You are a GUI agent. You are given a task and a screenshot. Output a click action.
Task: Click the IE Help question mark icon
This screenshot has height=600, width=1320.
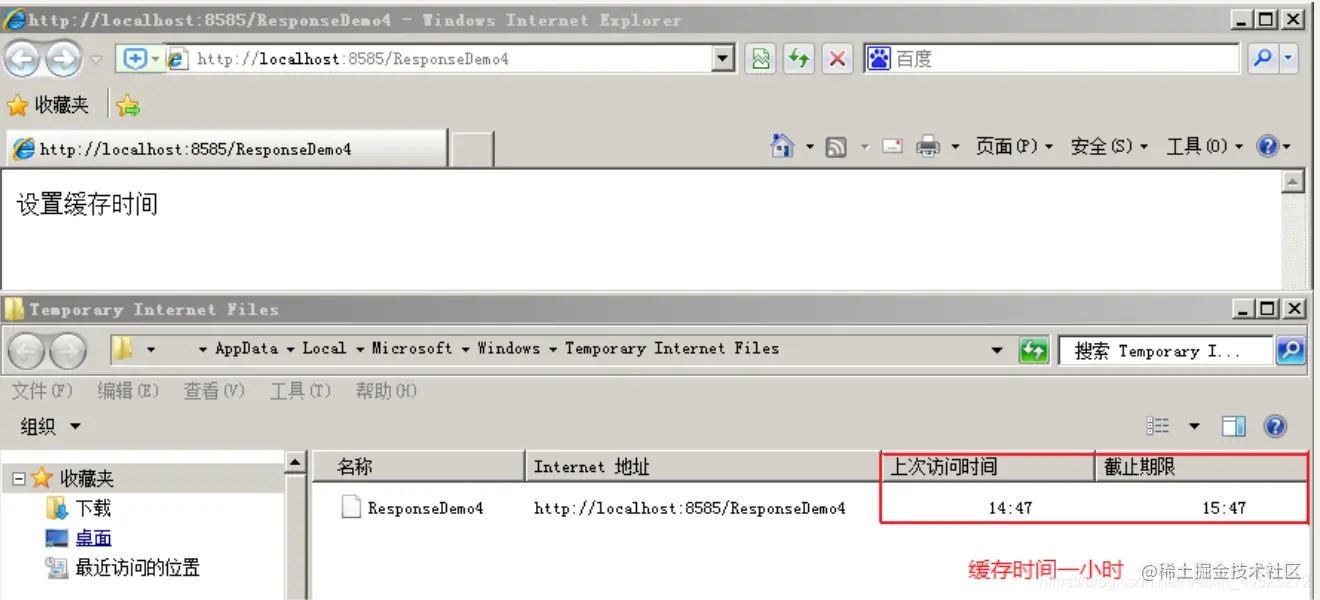1268,147
